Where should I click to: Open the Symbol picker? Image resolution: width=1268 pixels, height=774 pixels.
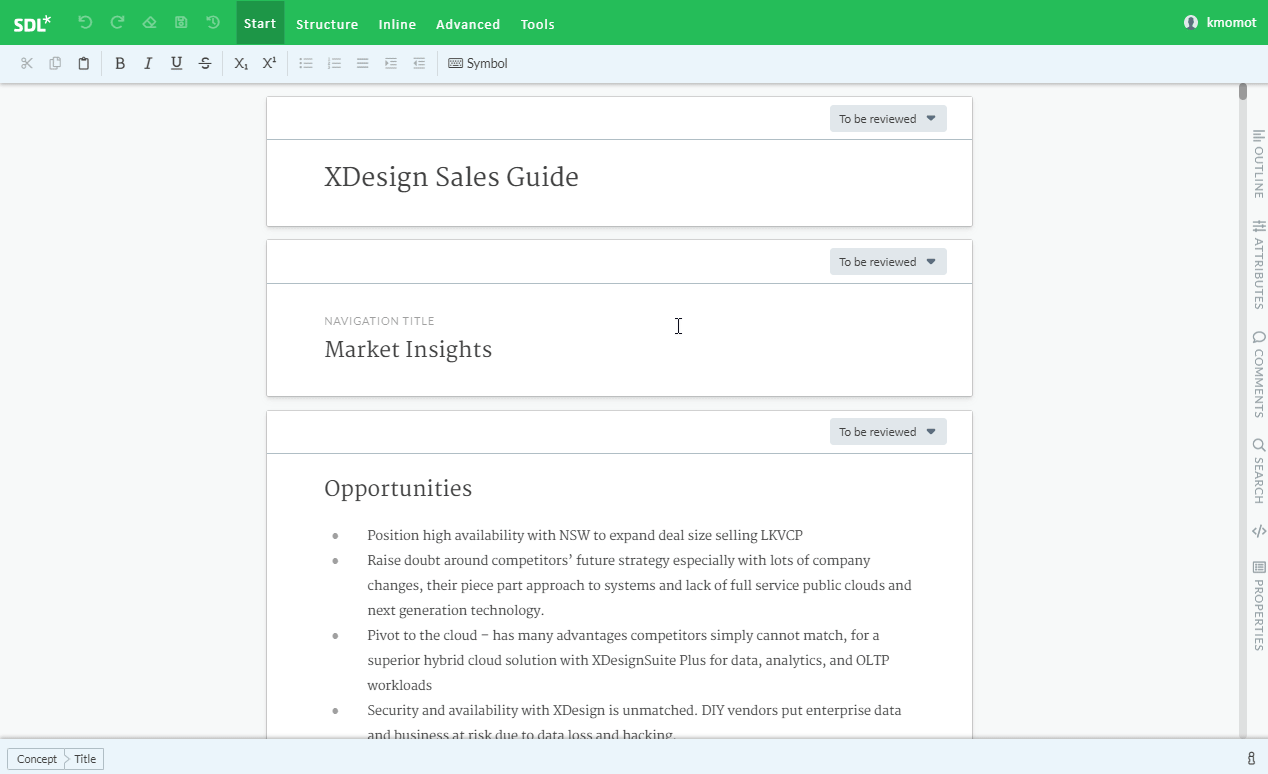click(478, 63)
